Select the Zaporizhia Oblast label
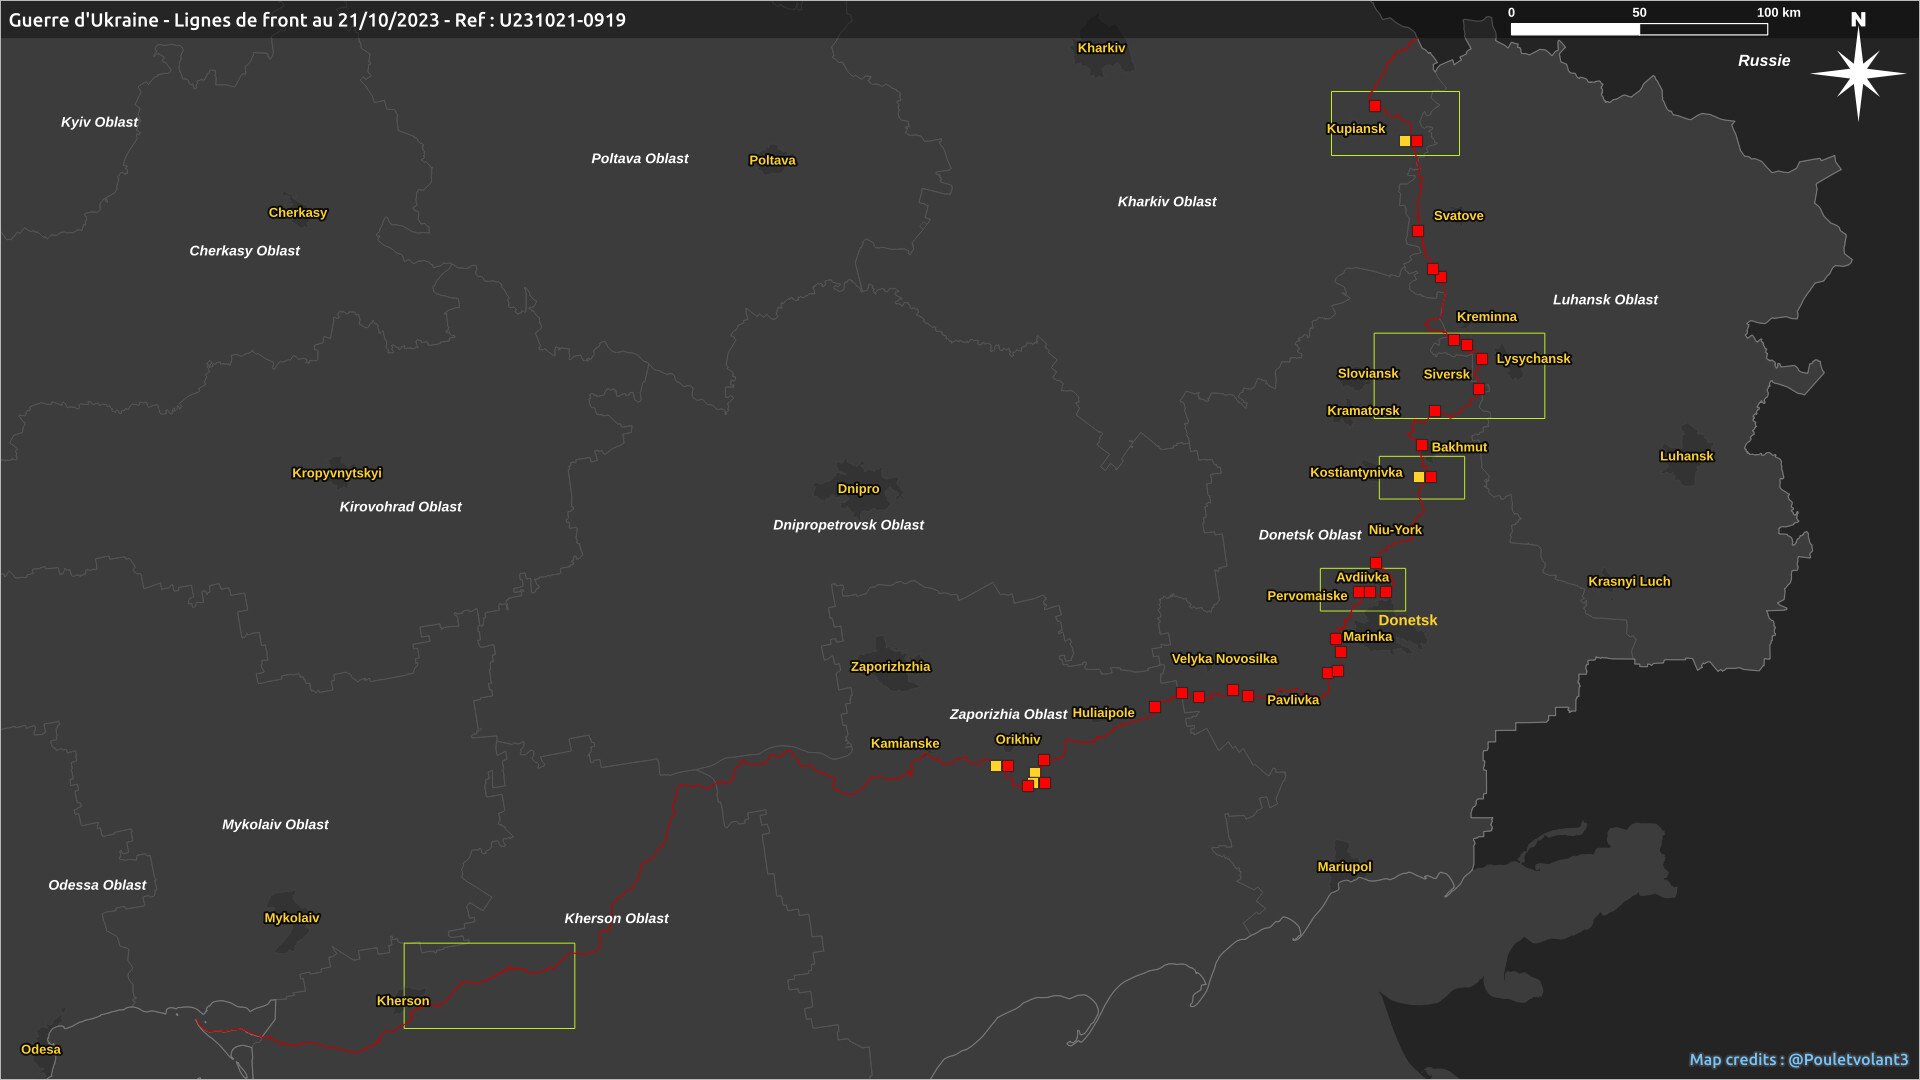The width and height of the screenshot is (1920, 1080). click(x=1008, y=714)
